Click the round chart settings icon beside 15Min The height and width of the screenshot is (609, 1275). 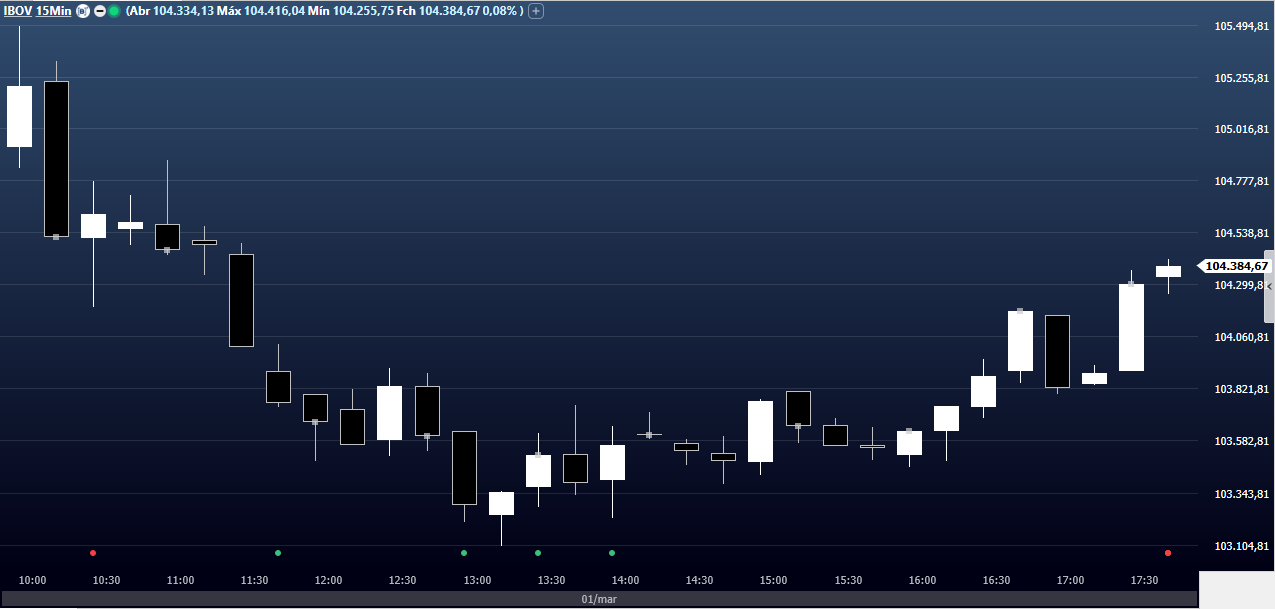83,11
